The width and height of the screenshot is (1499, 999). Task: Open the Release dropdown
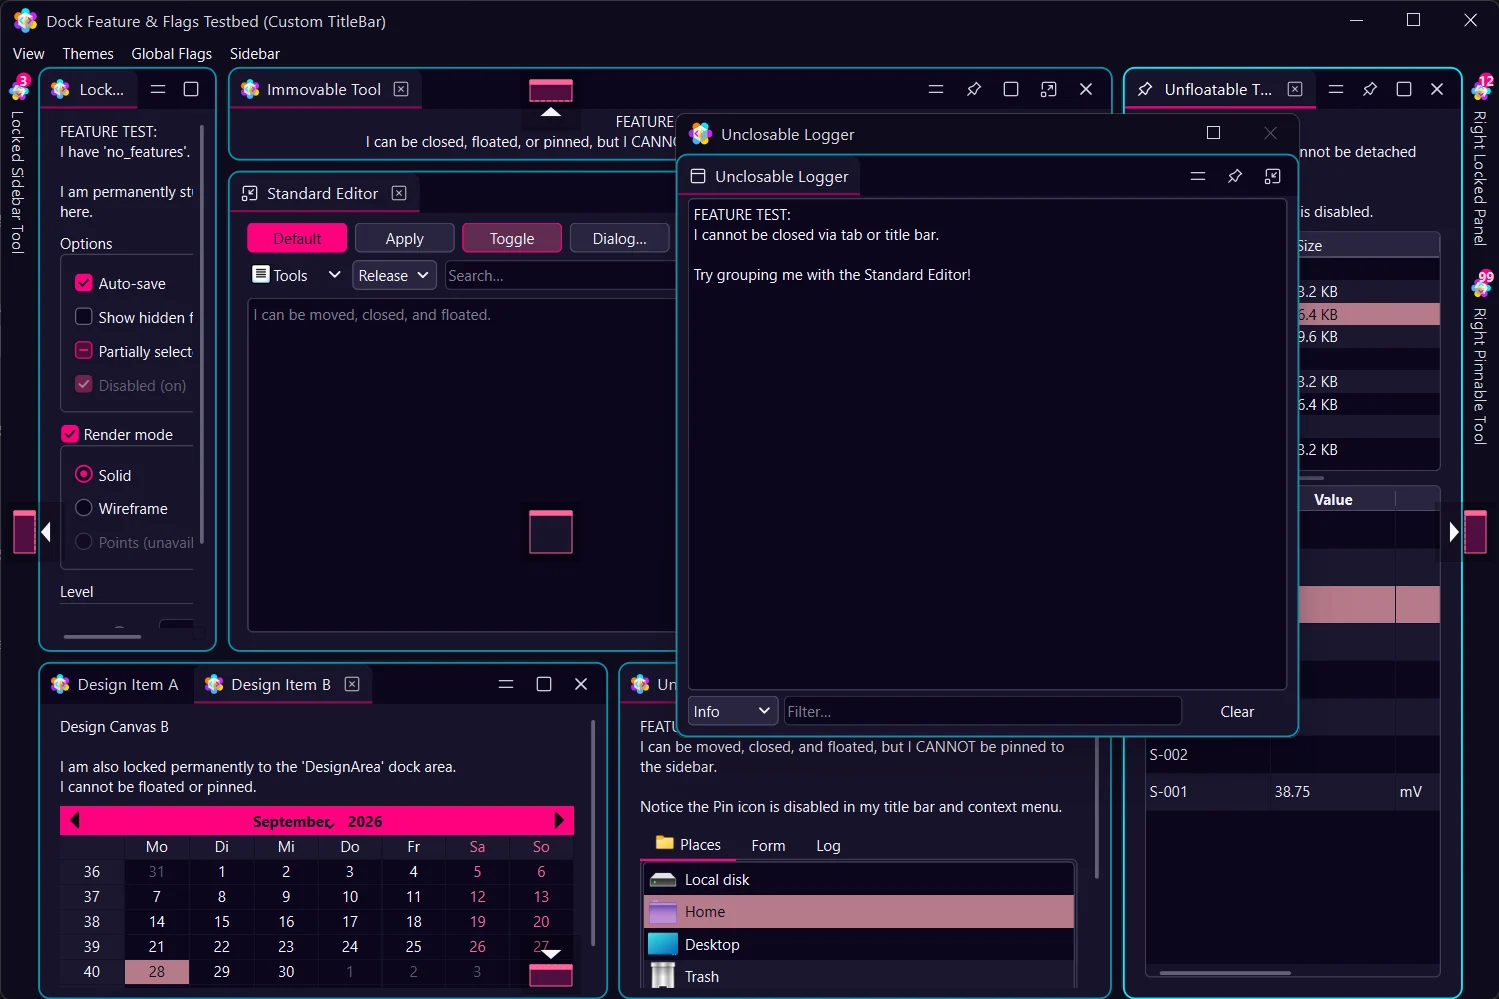click(x=394, y=275)
